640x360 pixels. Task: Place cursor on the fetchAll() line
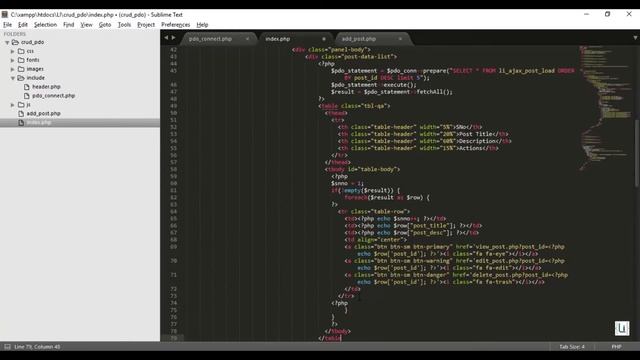pyautogui.click(x=392, y=92)
